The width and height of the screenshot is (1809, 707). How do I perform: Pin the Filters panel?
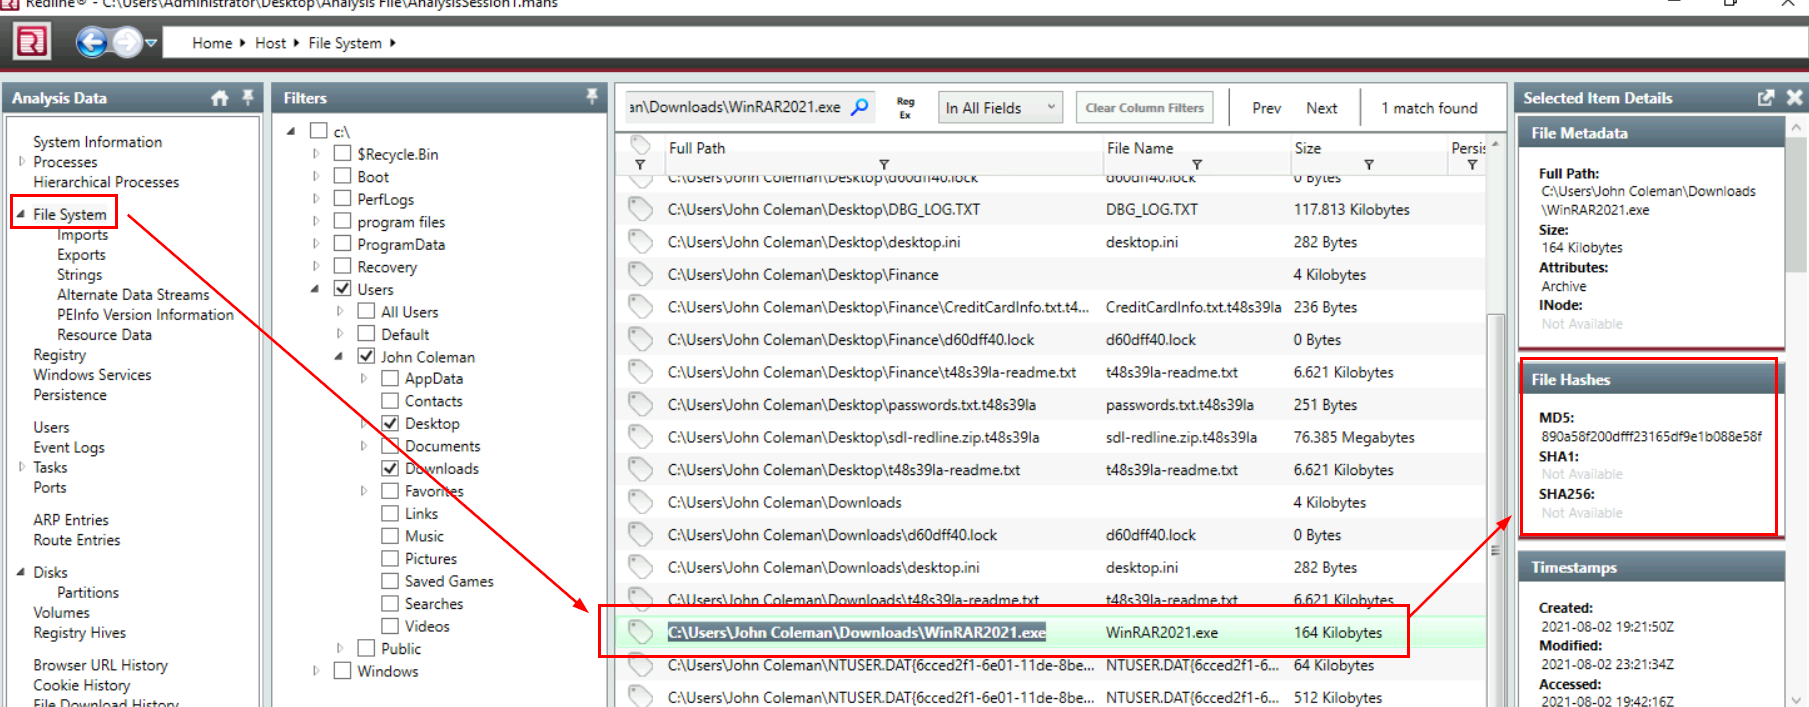pyautogui.click(x=592, y=97)
